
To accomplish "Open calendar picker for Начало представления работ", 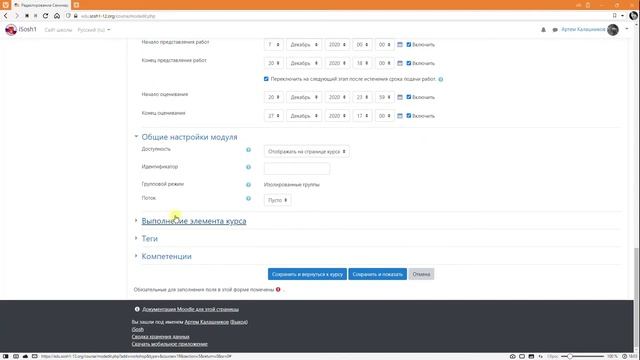I will [x=400, y=44].
